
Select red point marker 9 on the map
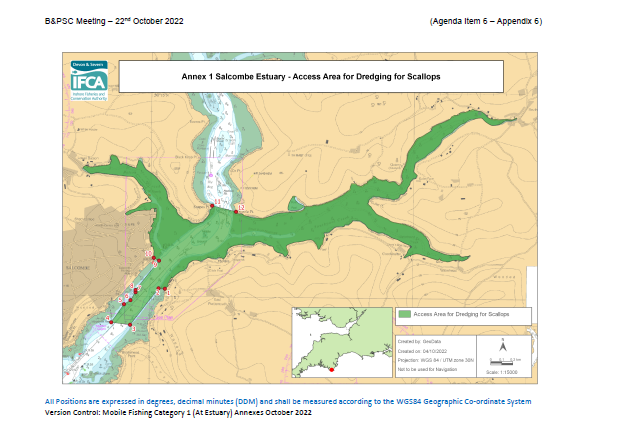(159, 261)
